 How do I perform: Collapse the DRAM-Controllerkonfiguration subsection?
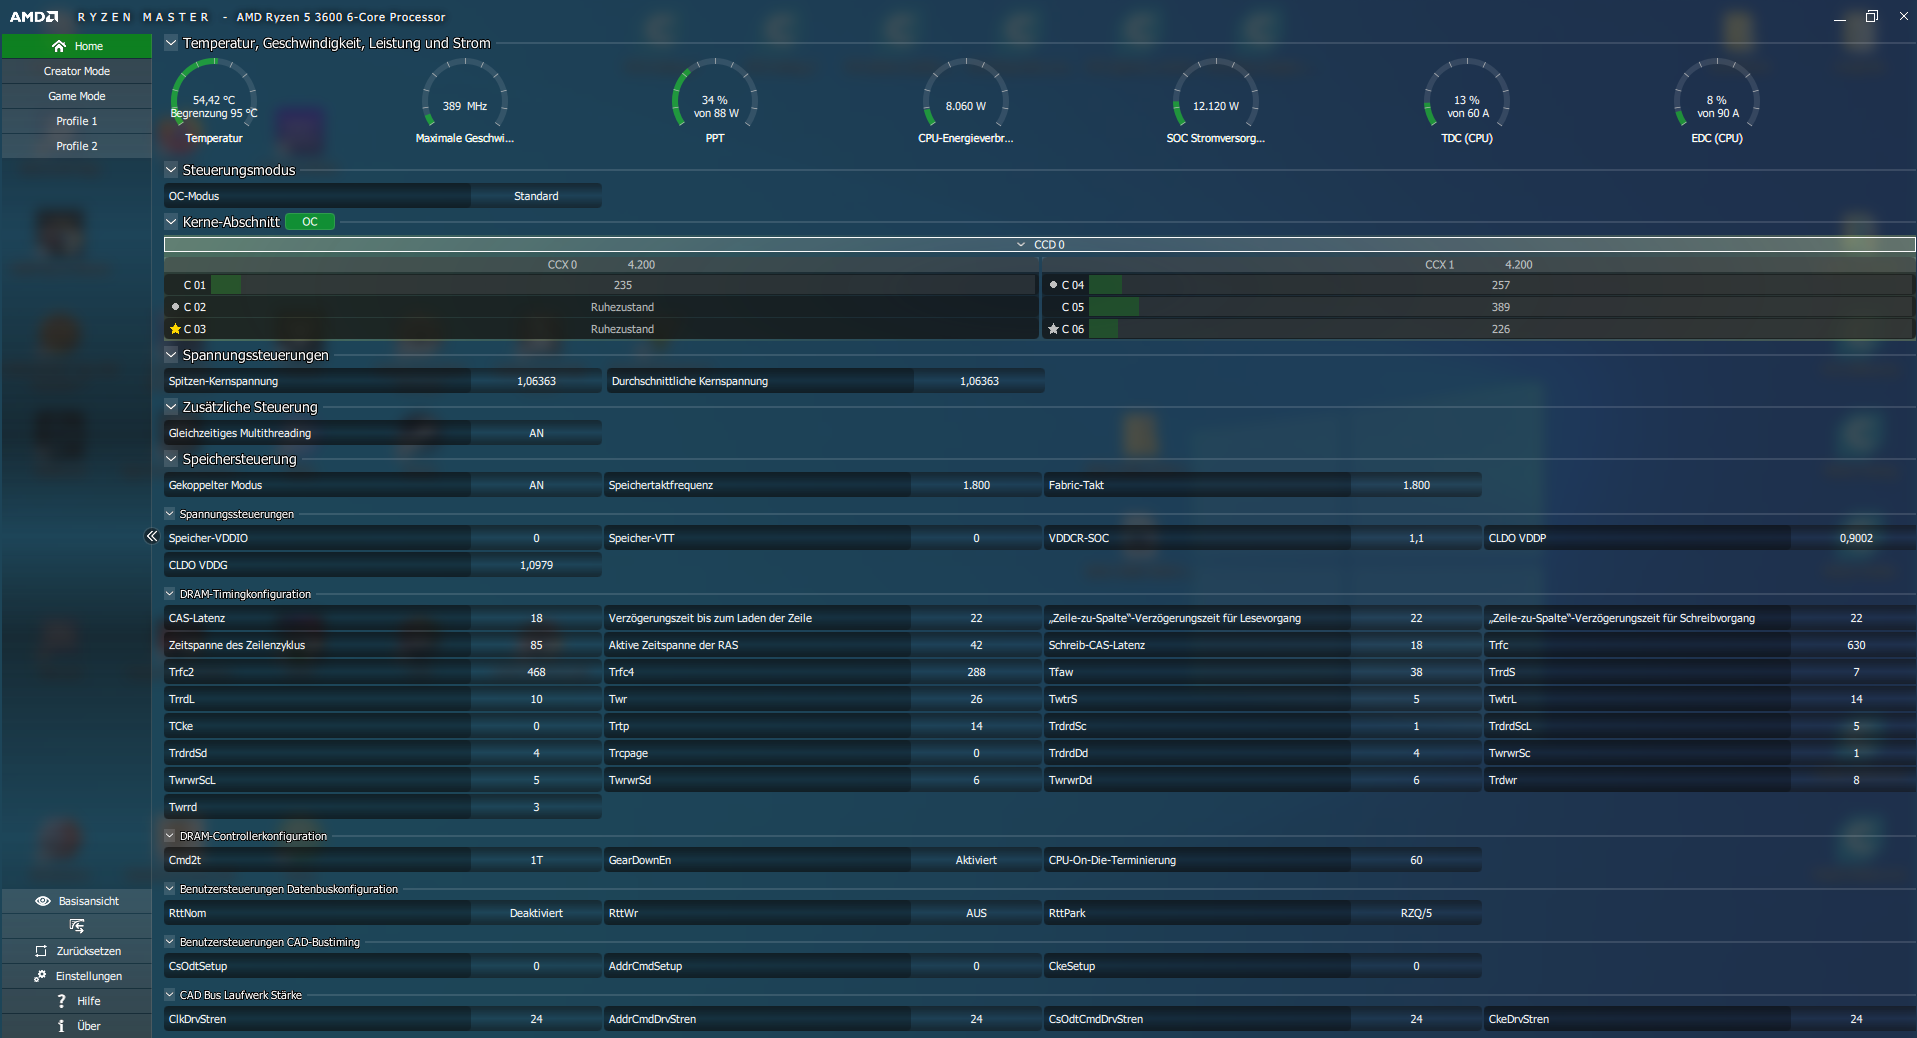point(170,836)
